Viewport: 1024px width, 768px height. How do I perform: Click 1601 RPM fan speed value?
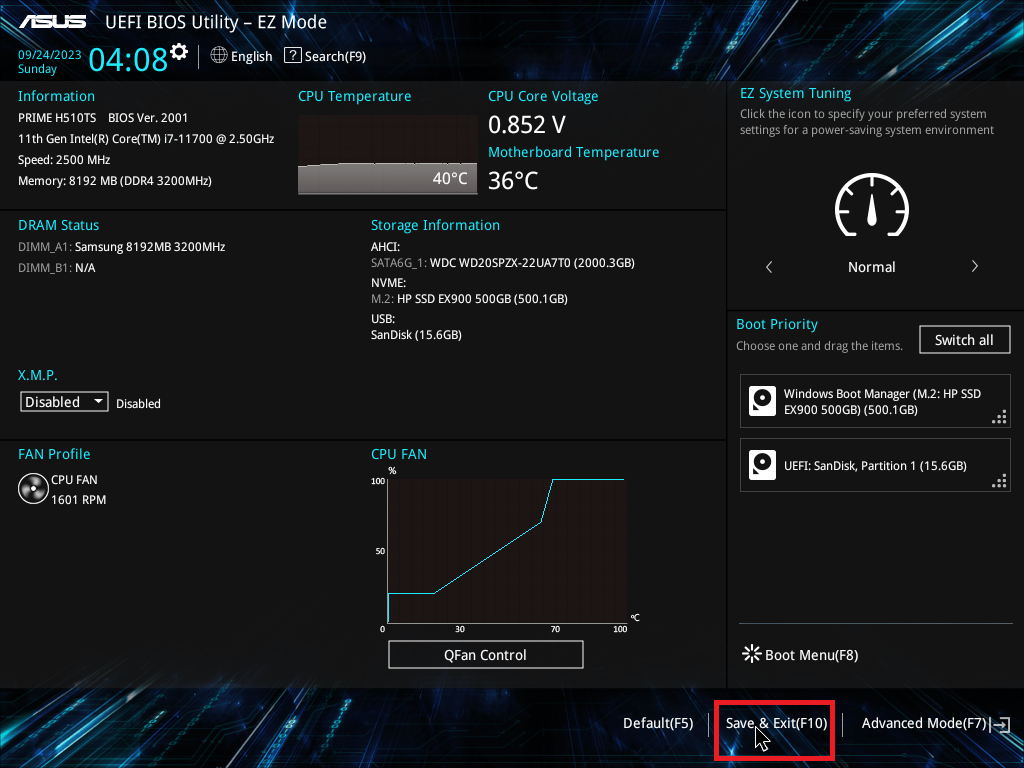click(78, 500)
